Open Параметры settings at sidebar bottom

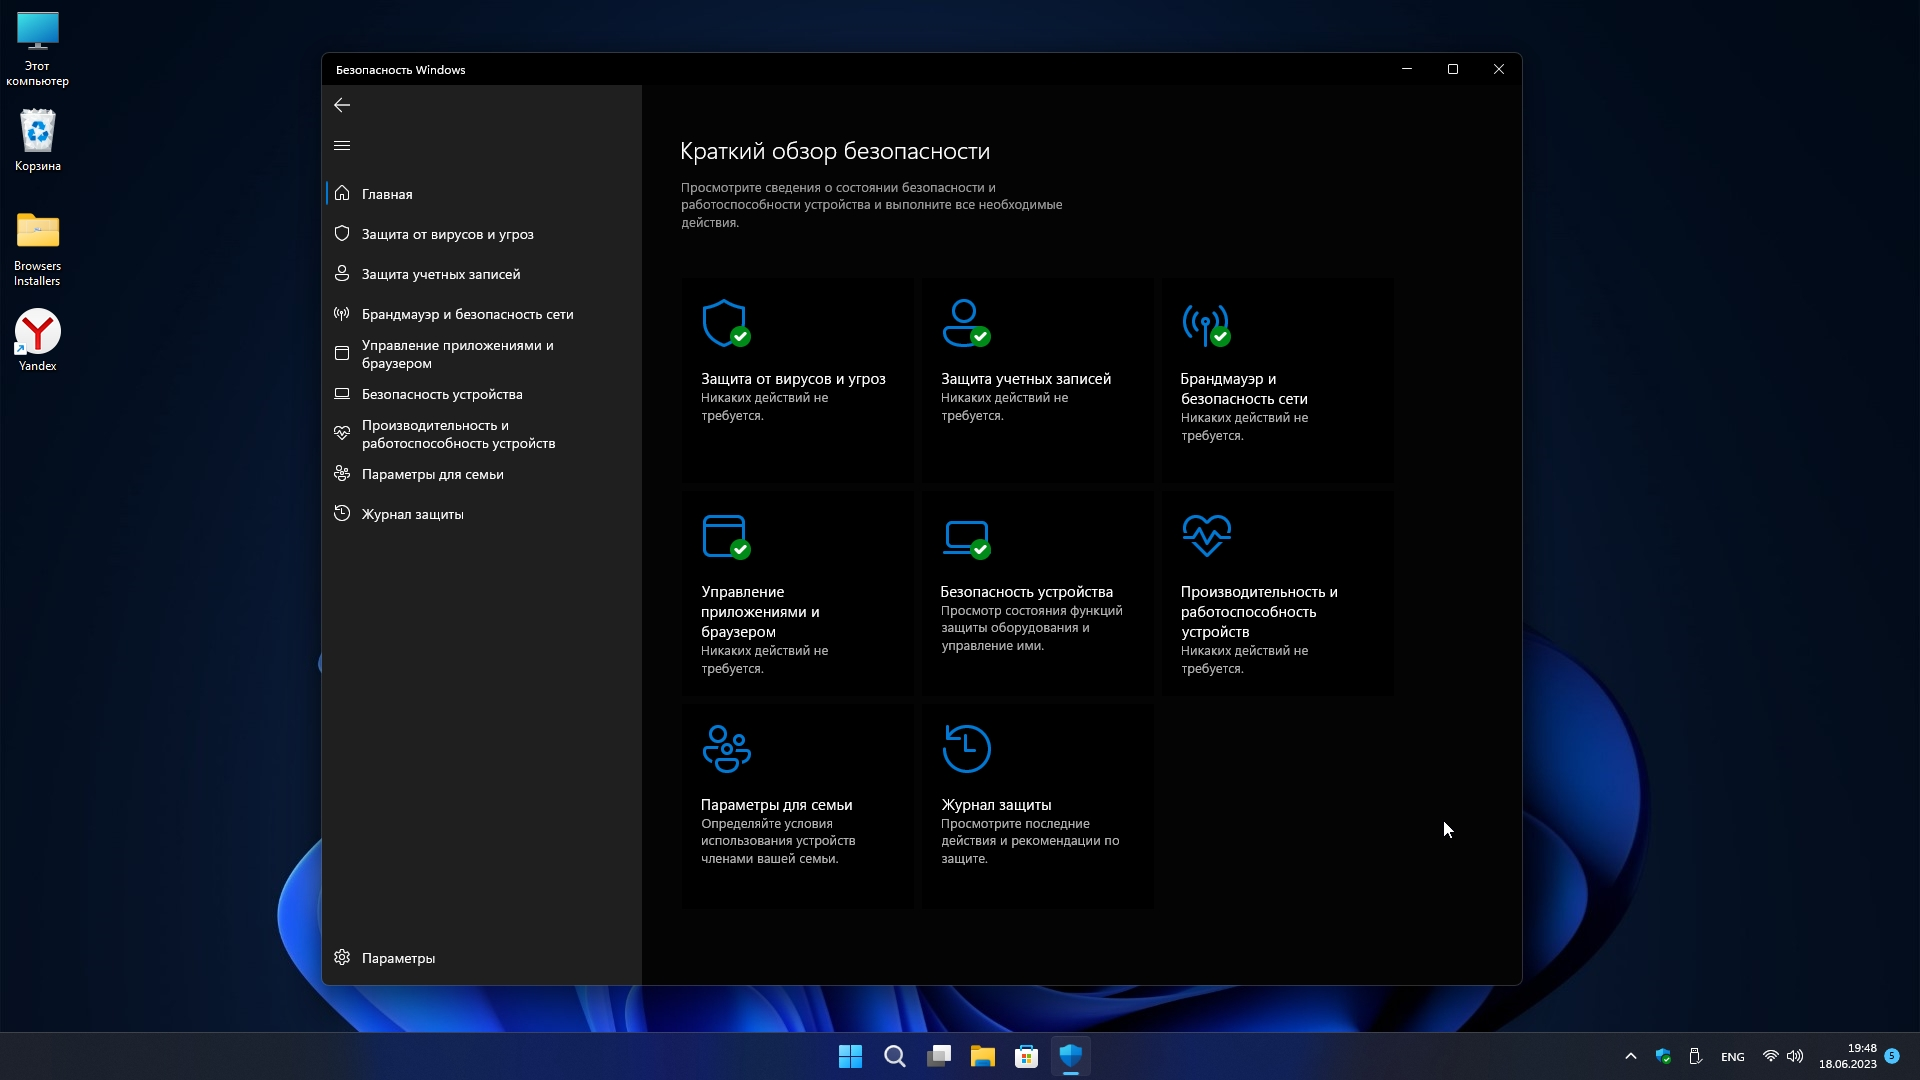397,958
